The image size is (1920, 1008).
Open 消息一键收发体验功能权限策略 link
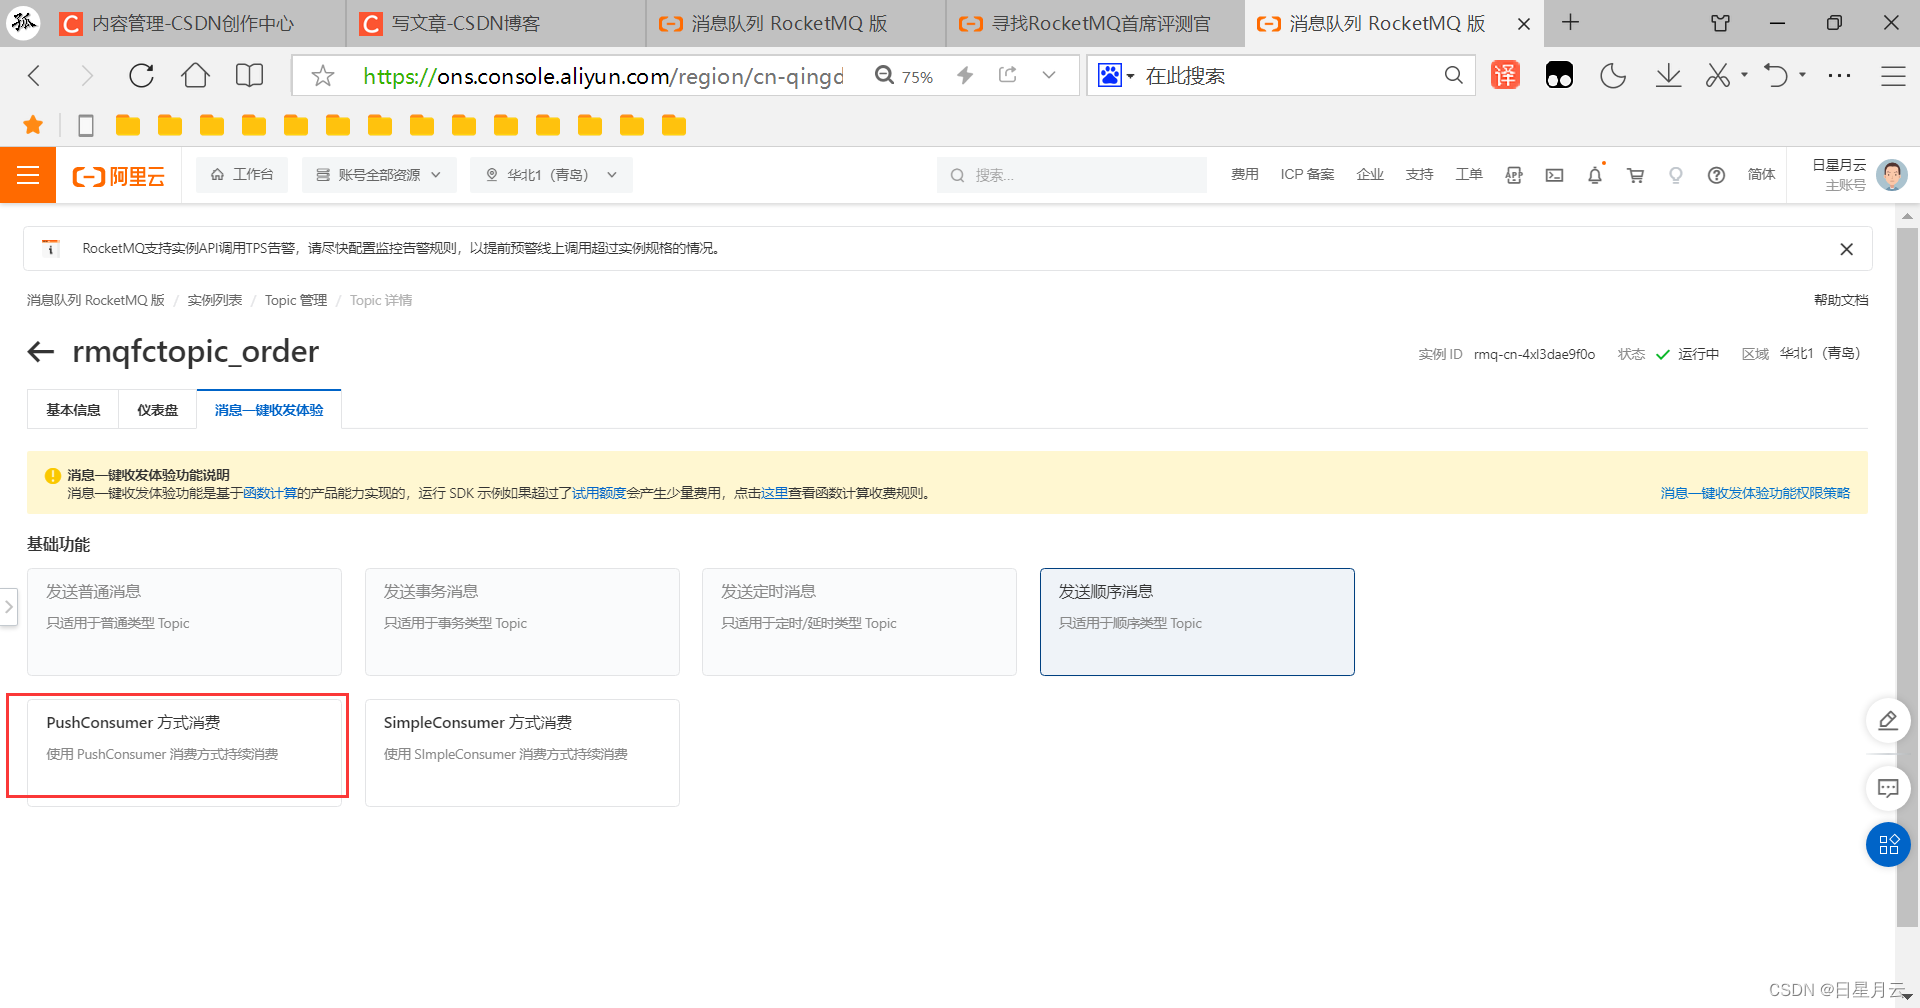[x=1755, y=493]
